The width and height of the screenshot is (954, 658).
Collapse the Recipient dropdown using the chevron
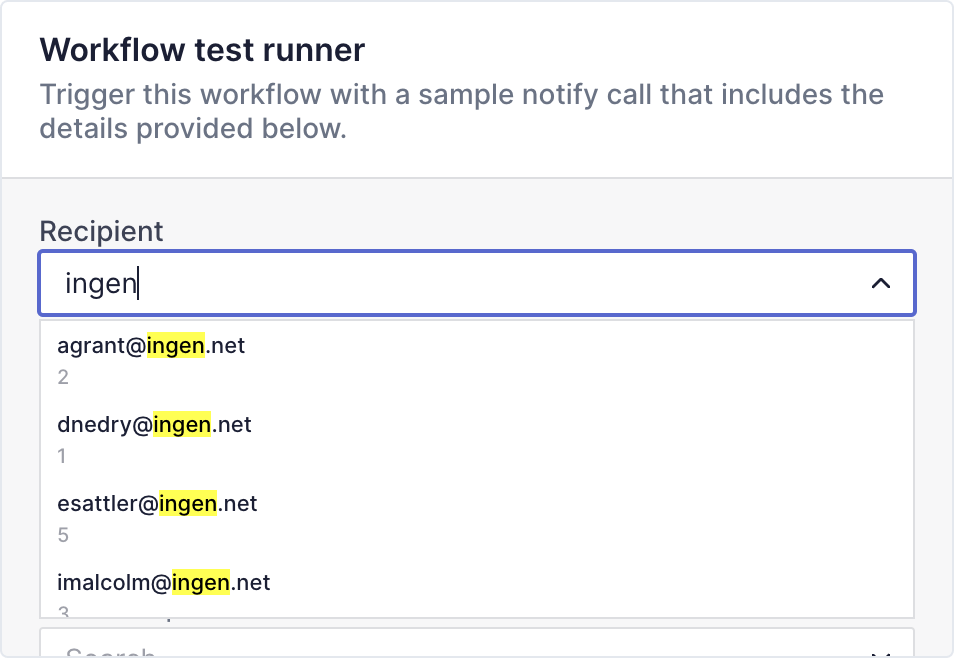(880, 283)
